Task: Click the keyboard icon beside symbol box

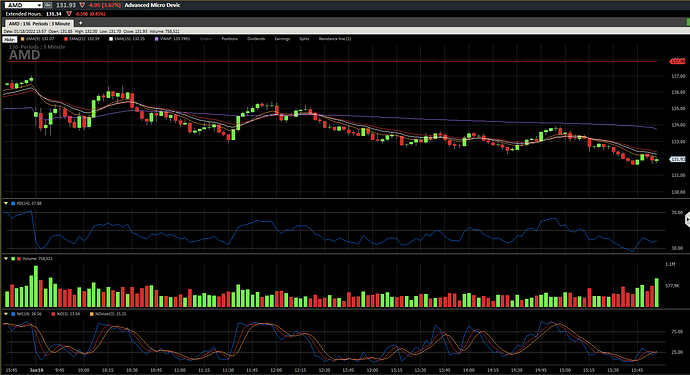Action: (x=48, y=5)
